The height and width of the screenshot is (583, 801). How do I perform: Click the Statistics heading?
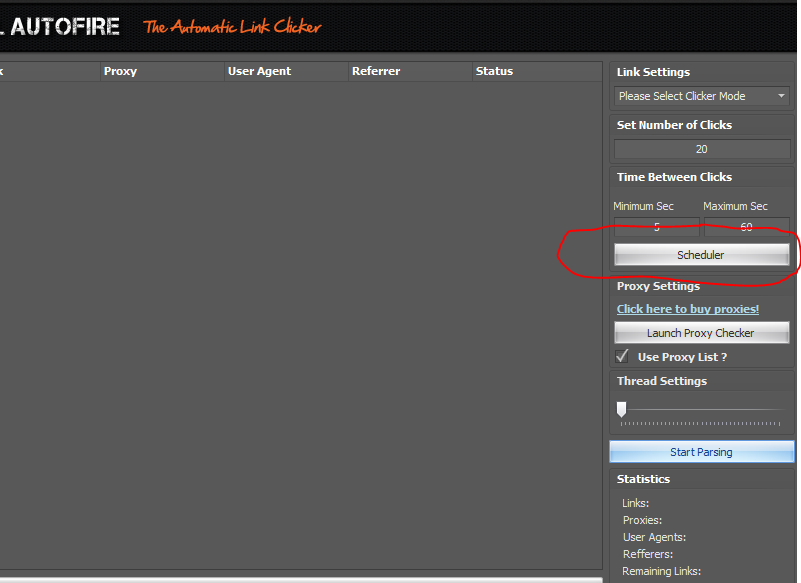(x=643, y=479)
